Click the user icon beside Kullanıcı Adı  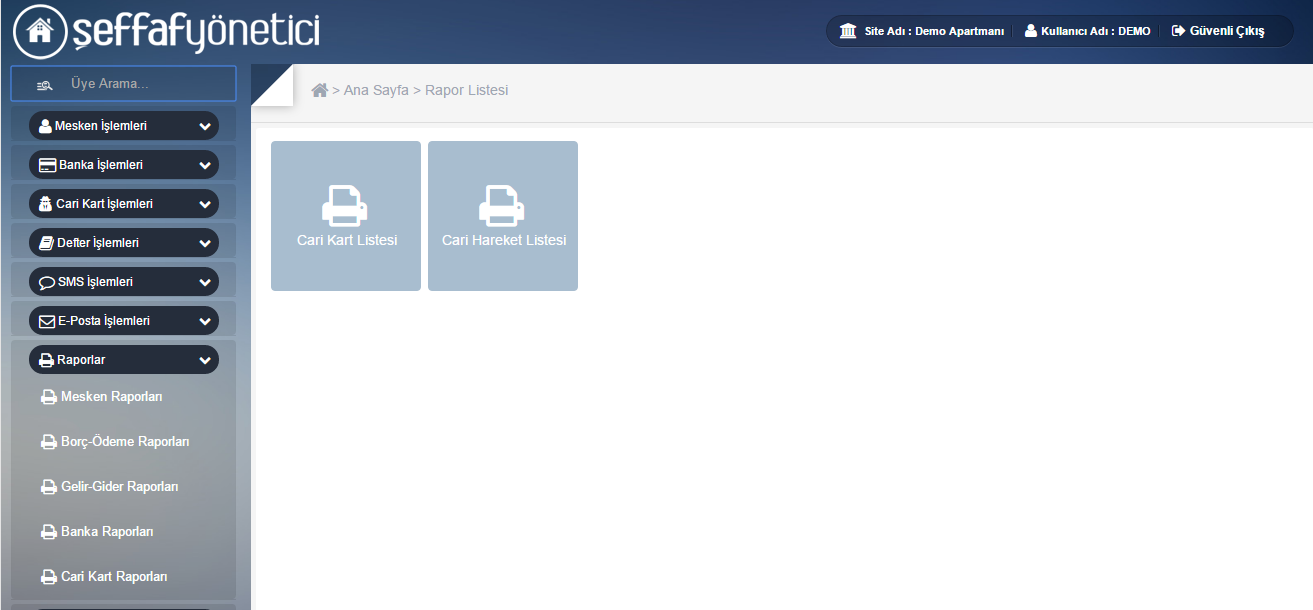click(x=1031, y=31)
